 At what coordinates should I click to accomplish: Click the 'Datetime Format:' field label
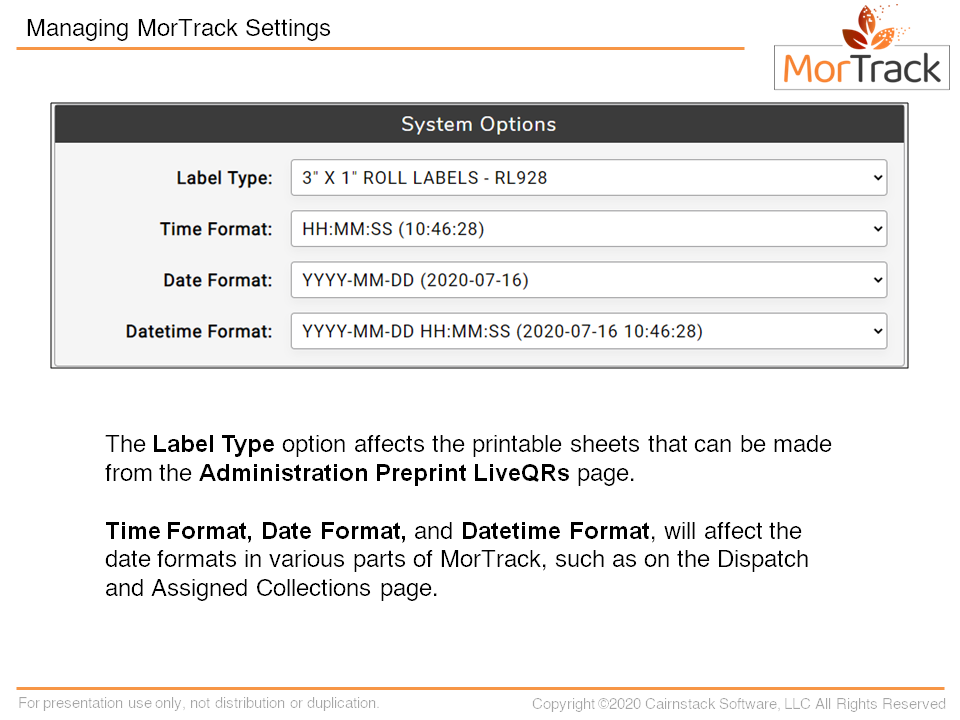pos(199,331)
